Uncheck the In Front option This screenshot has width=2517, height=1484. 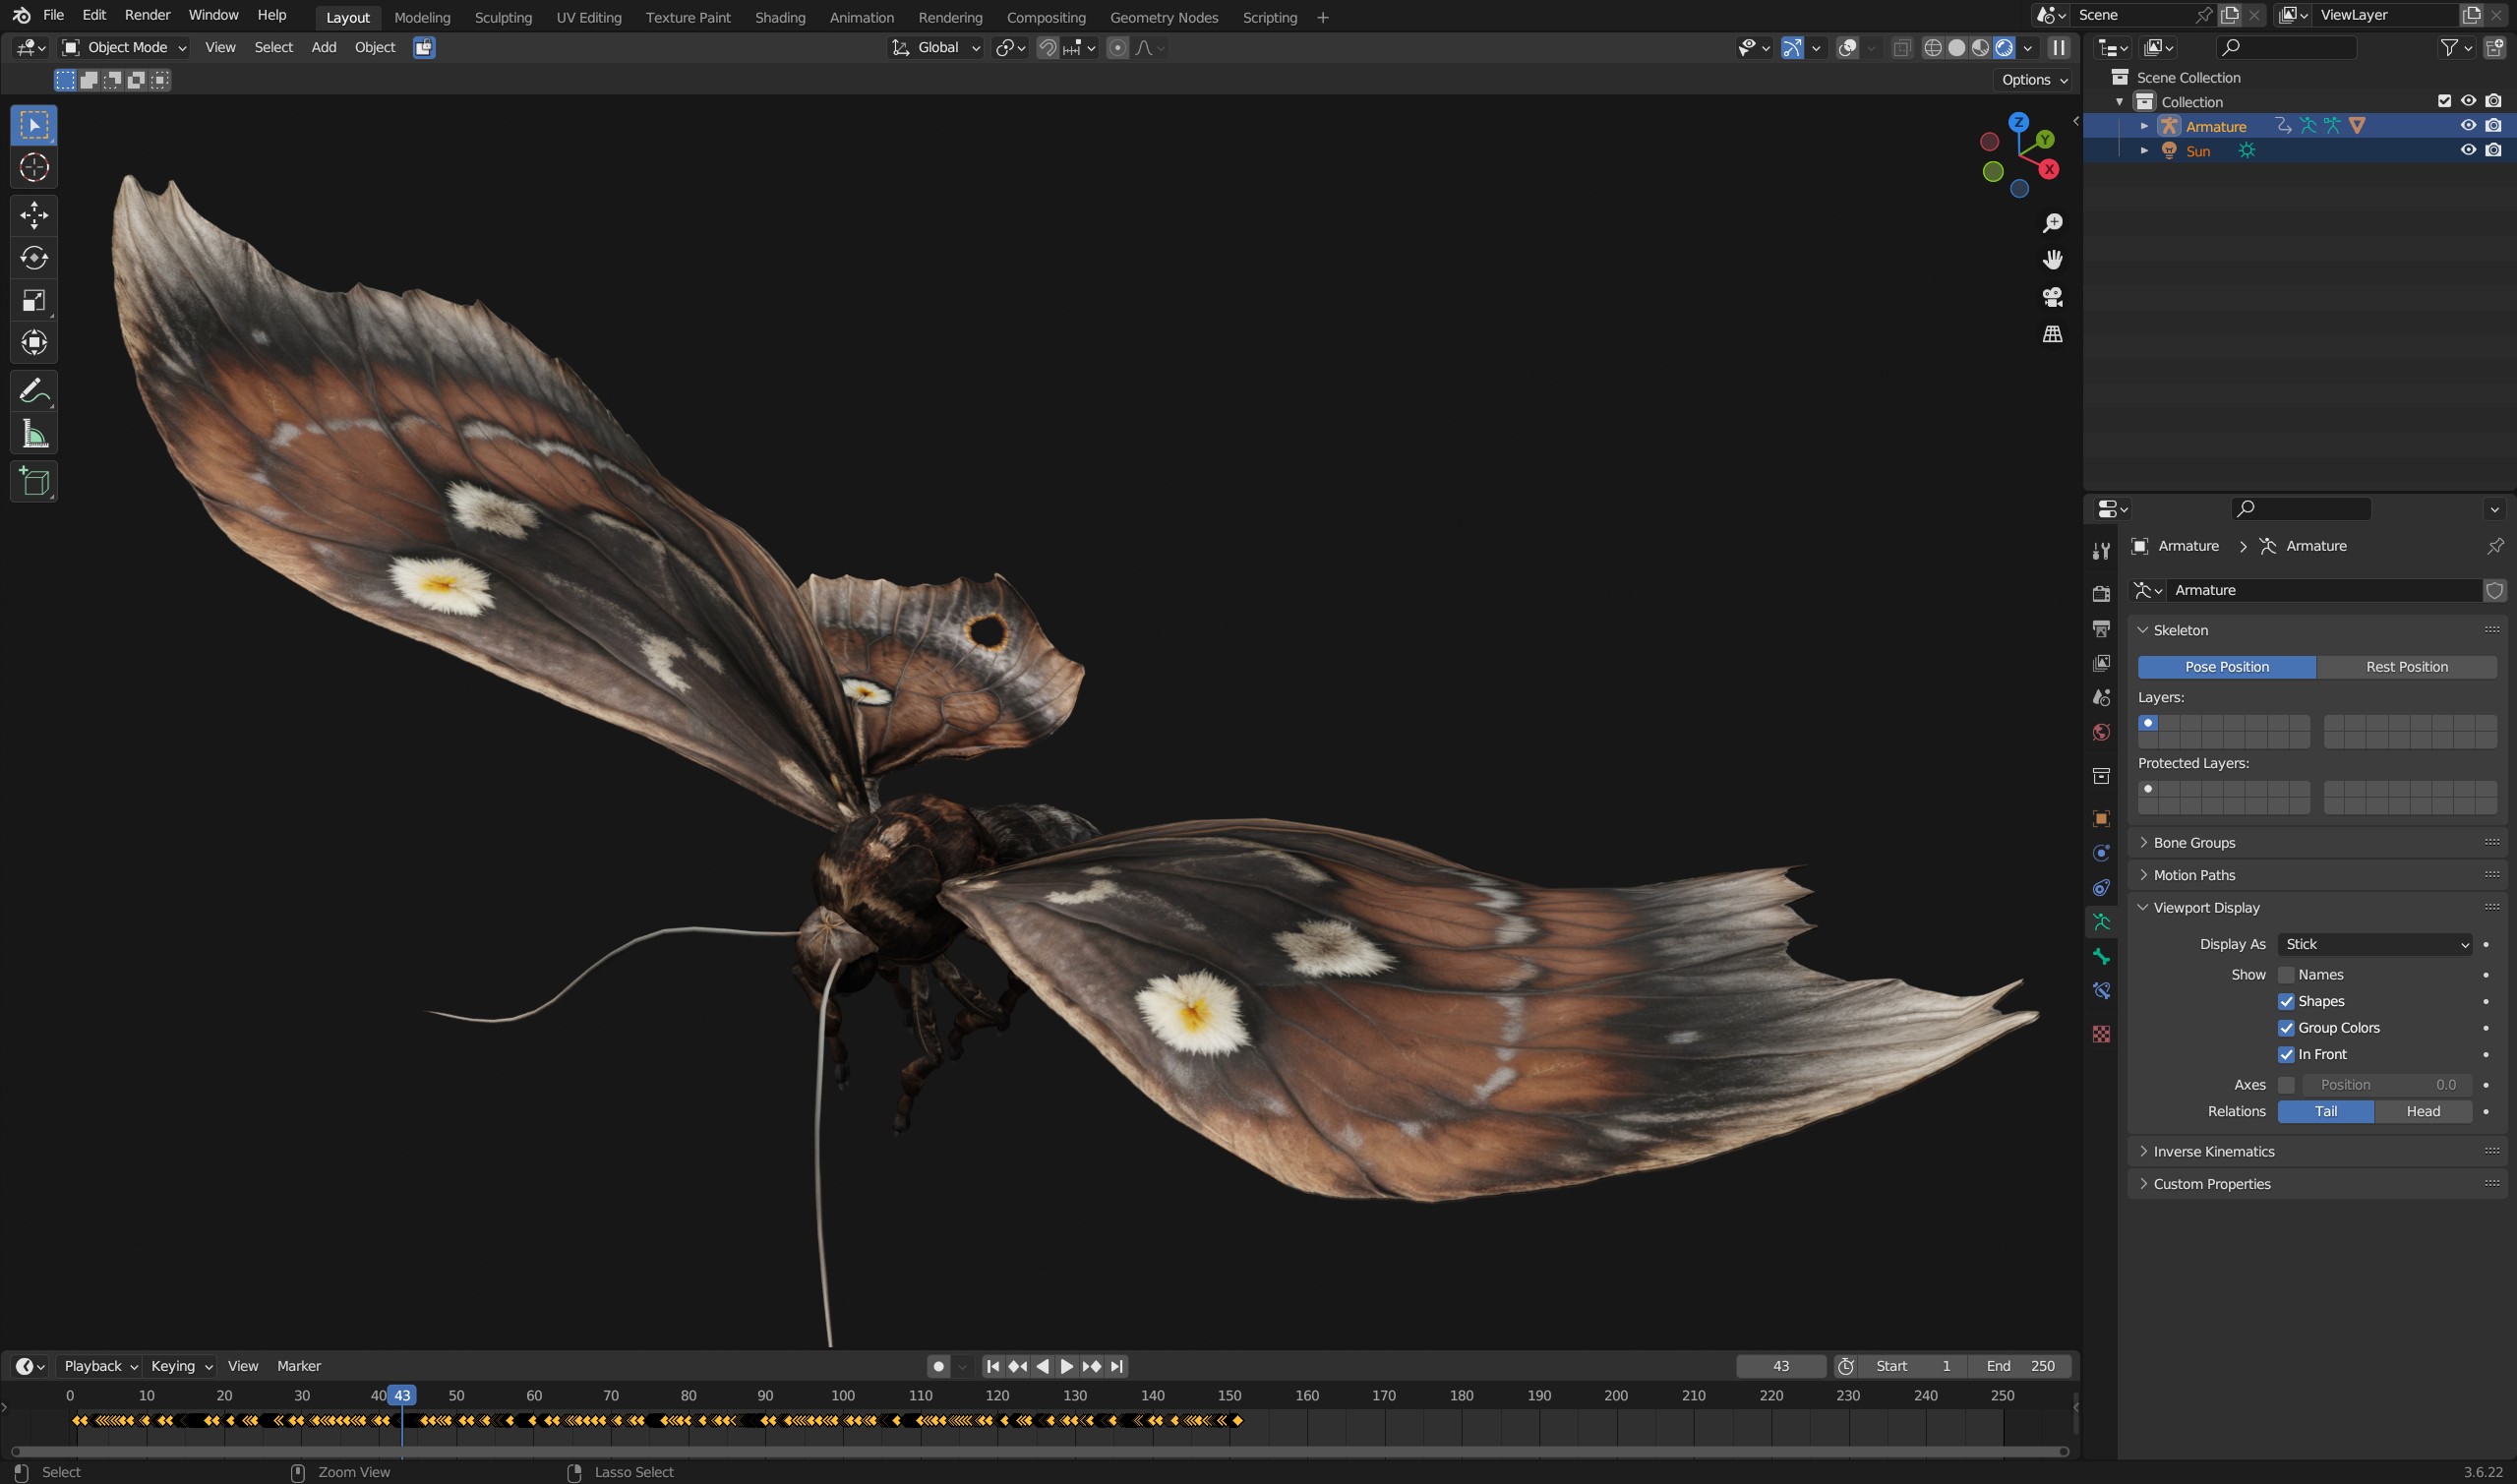click(x=2286, y=1054)
